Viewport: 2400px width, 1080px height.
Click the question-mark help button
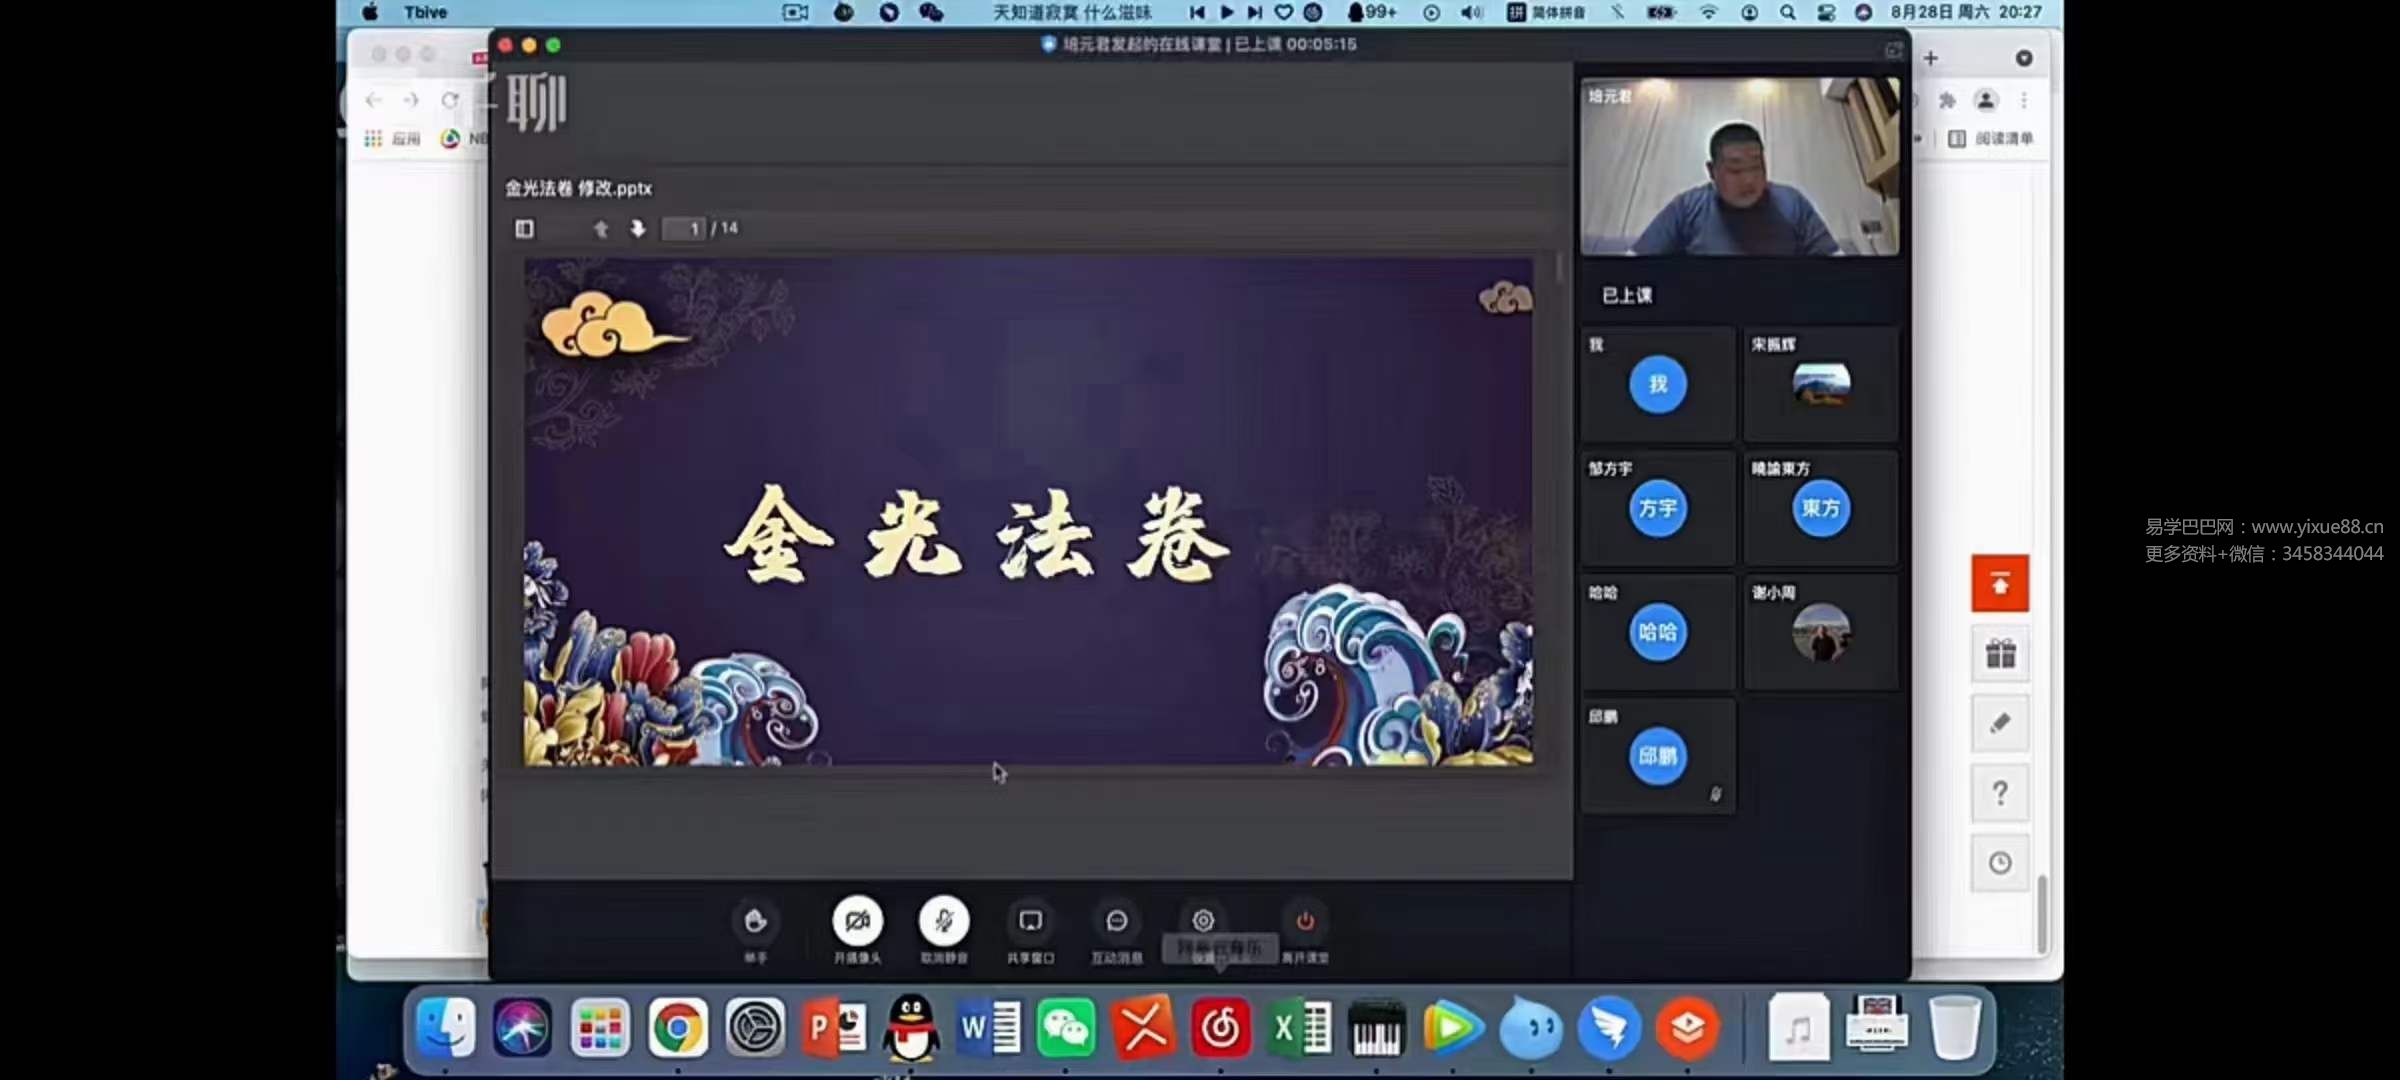(x=2000, y=793)
